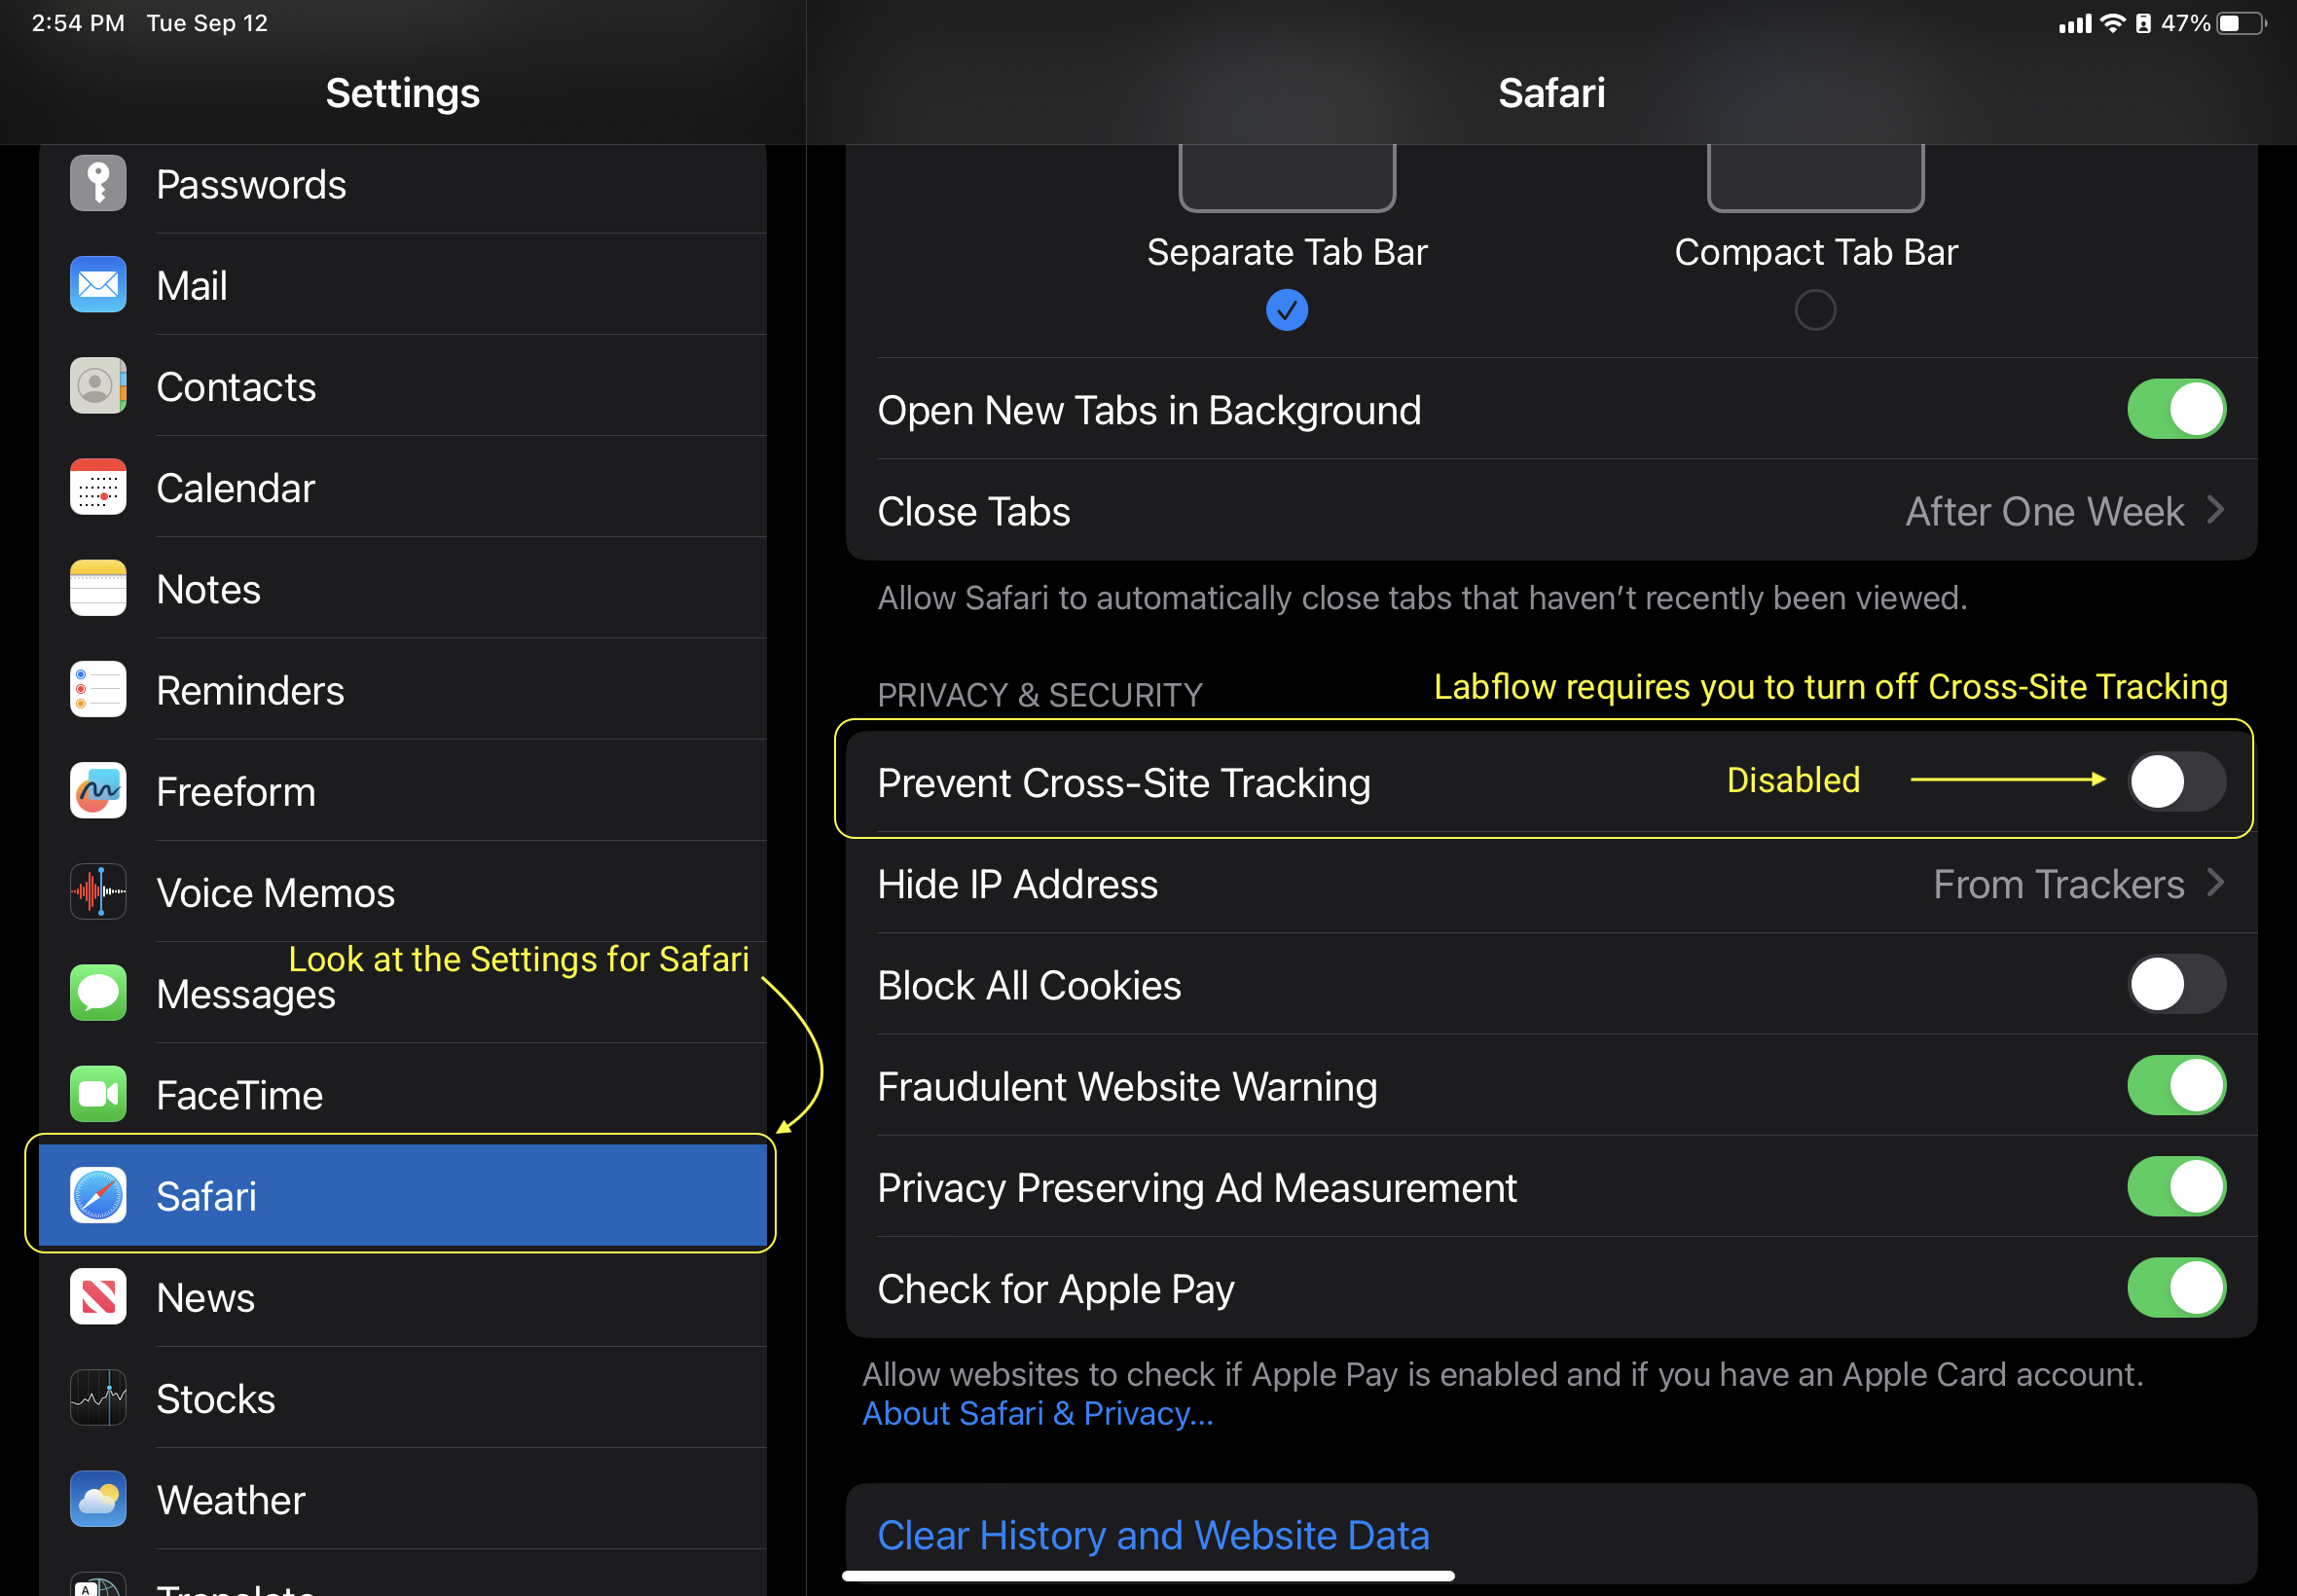Tap the Voice Memos waveform icon
Image resolution: width=2297 pixels, height=1596 pixels.
98,892
